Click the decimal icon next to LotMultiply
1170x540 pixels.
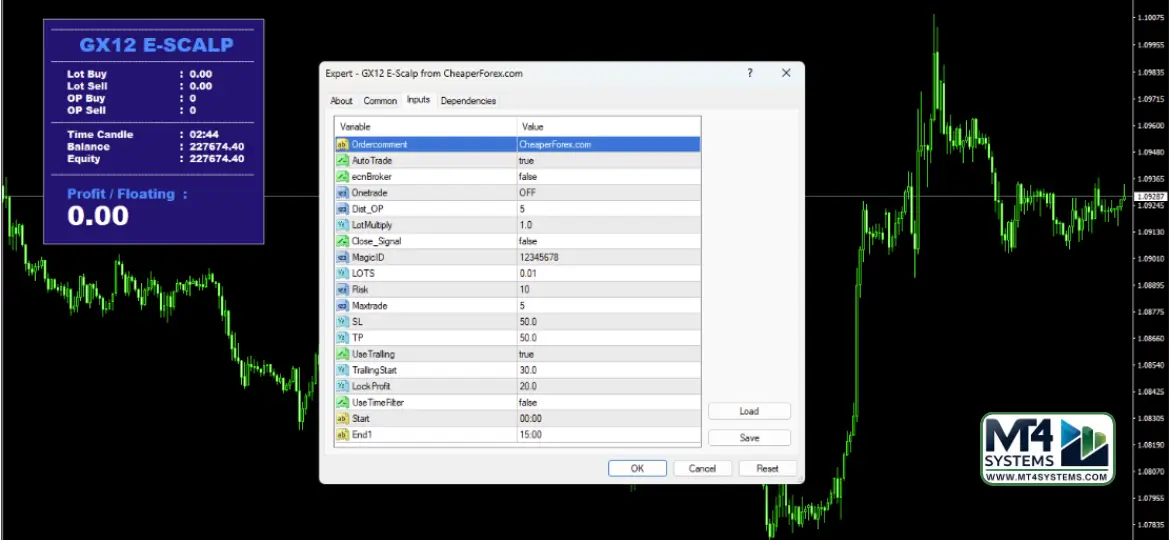[342, 225]
